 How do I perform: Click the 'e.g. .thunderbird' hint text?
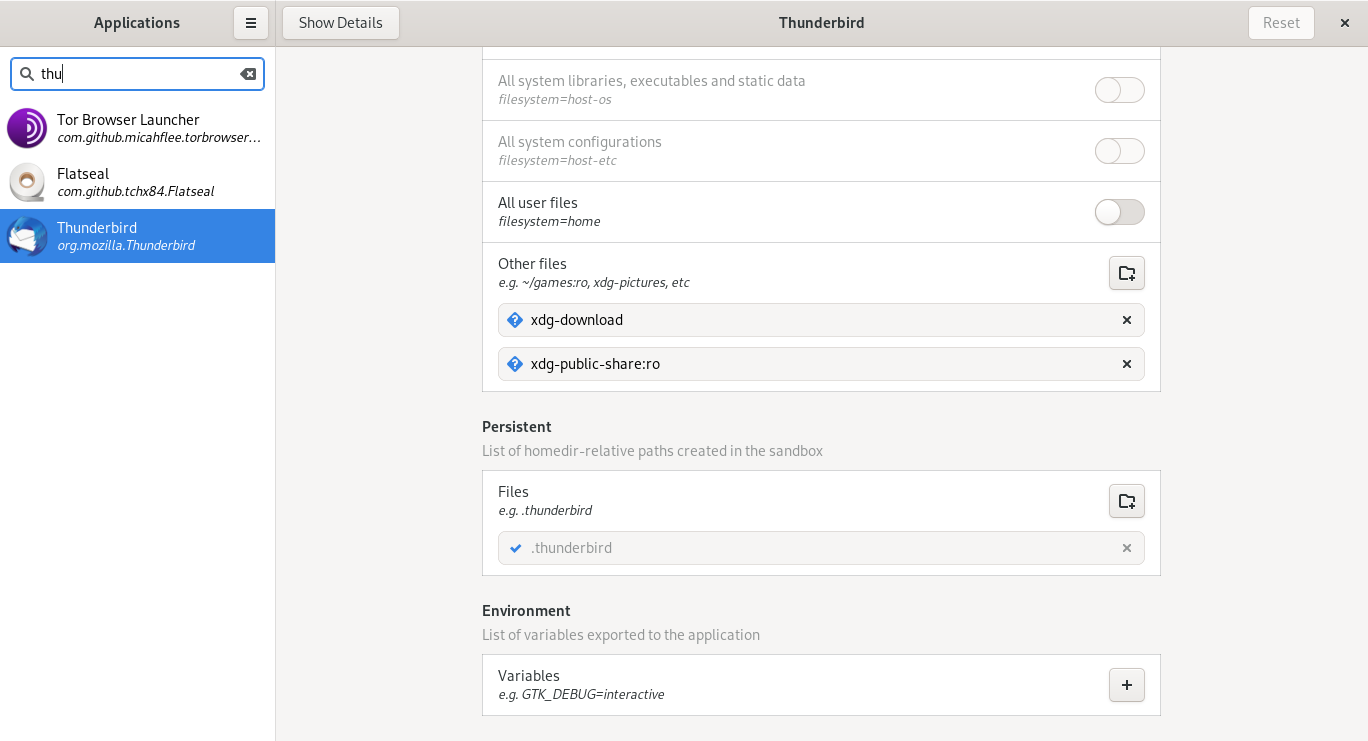[x=545, y=511]
